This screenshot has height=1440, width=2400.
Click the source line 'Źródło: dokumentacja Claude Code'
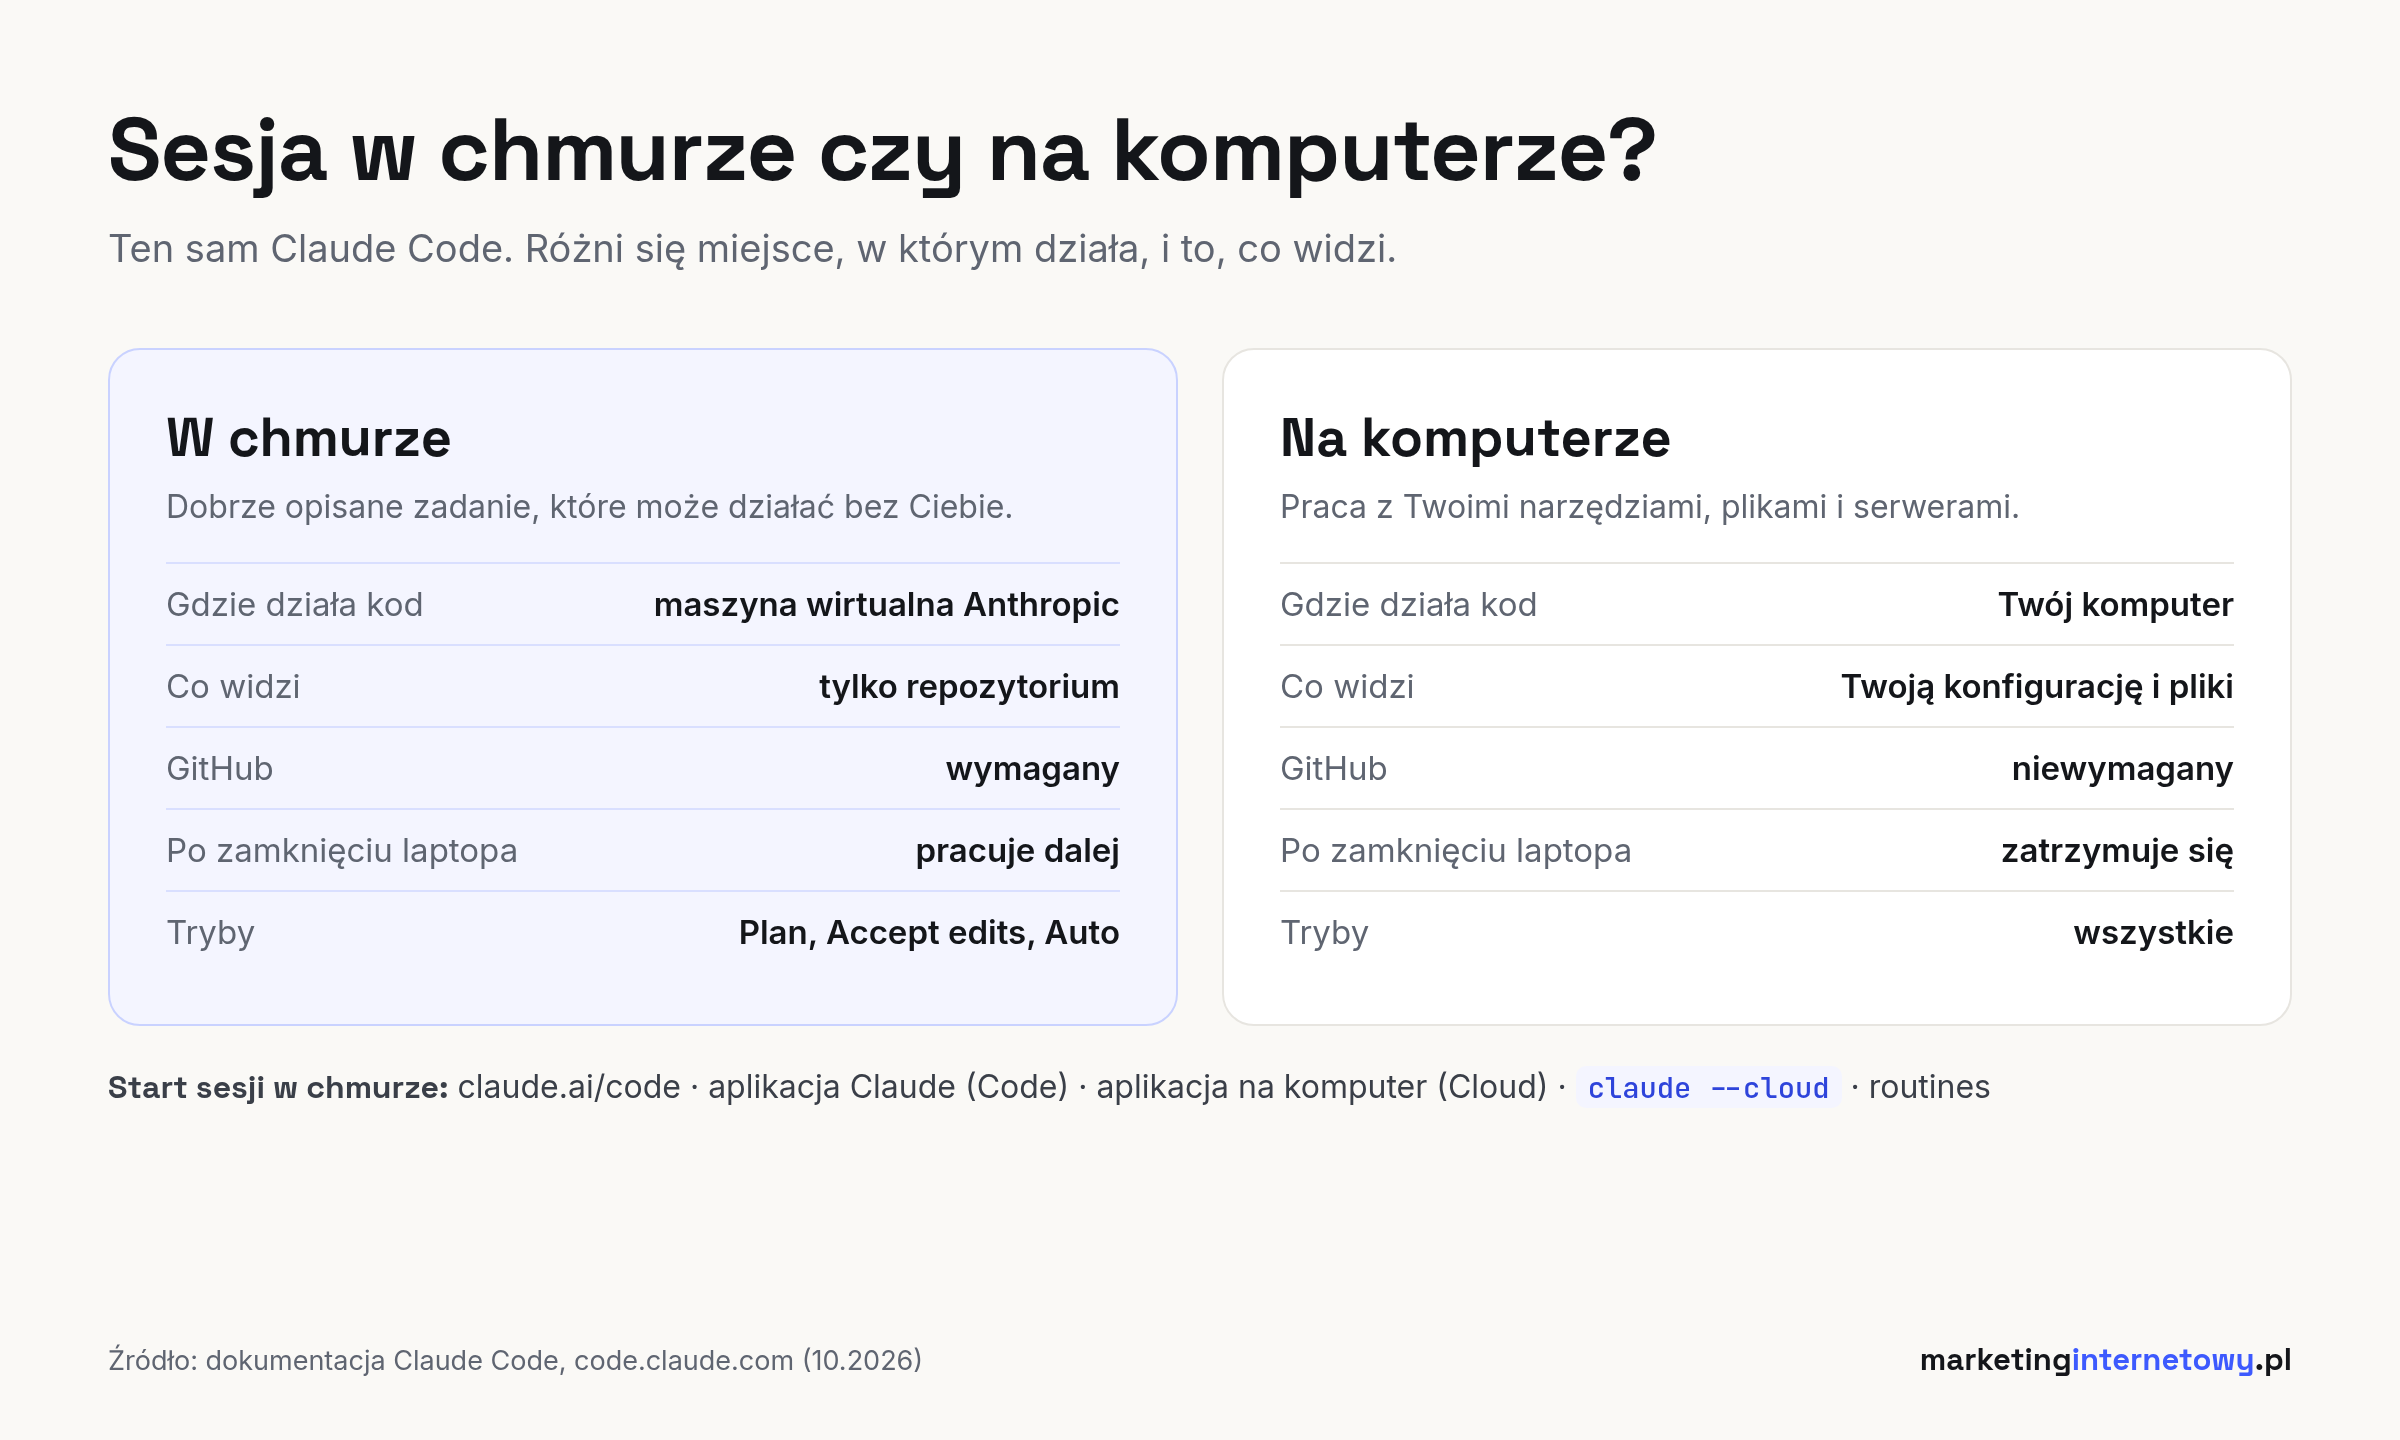(515, 1360)
